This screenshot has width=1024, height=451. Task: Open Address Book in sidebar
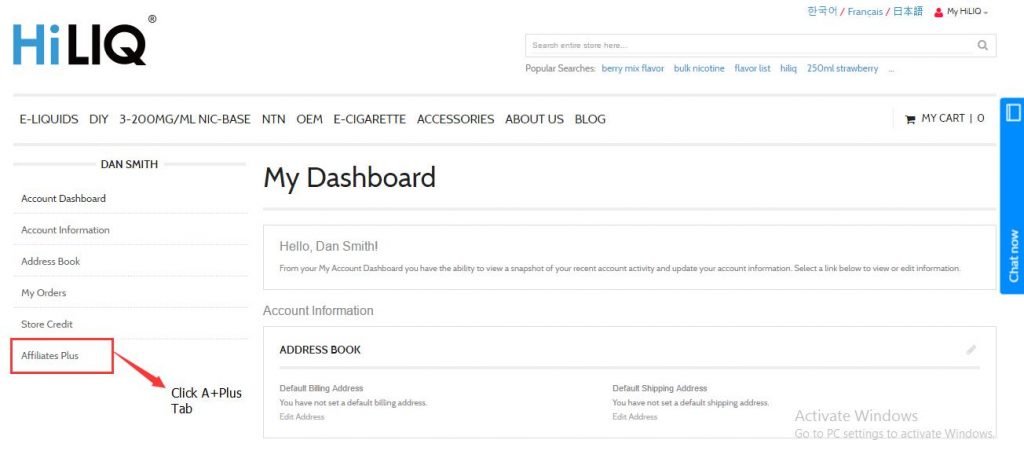coord(50,261)
